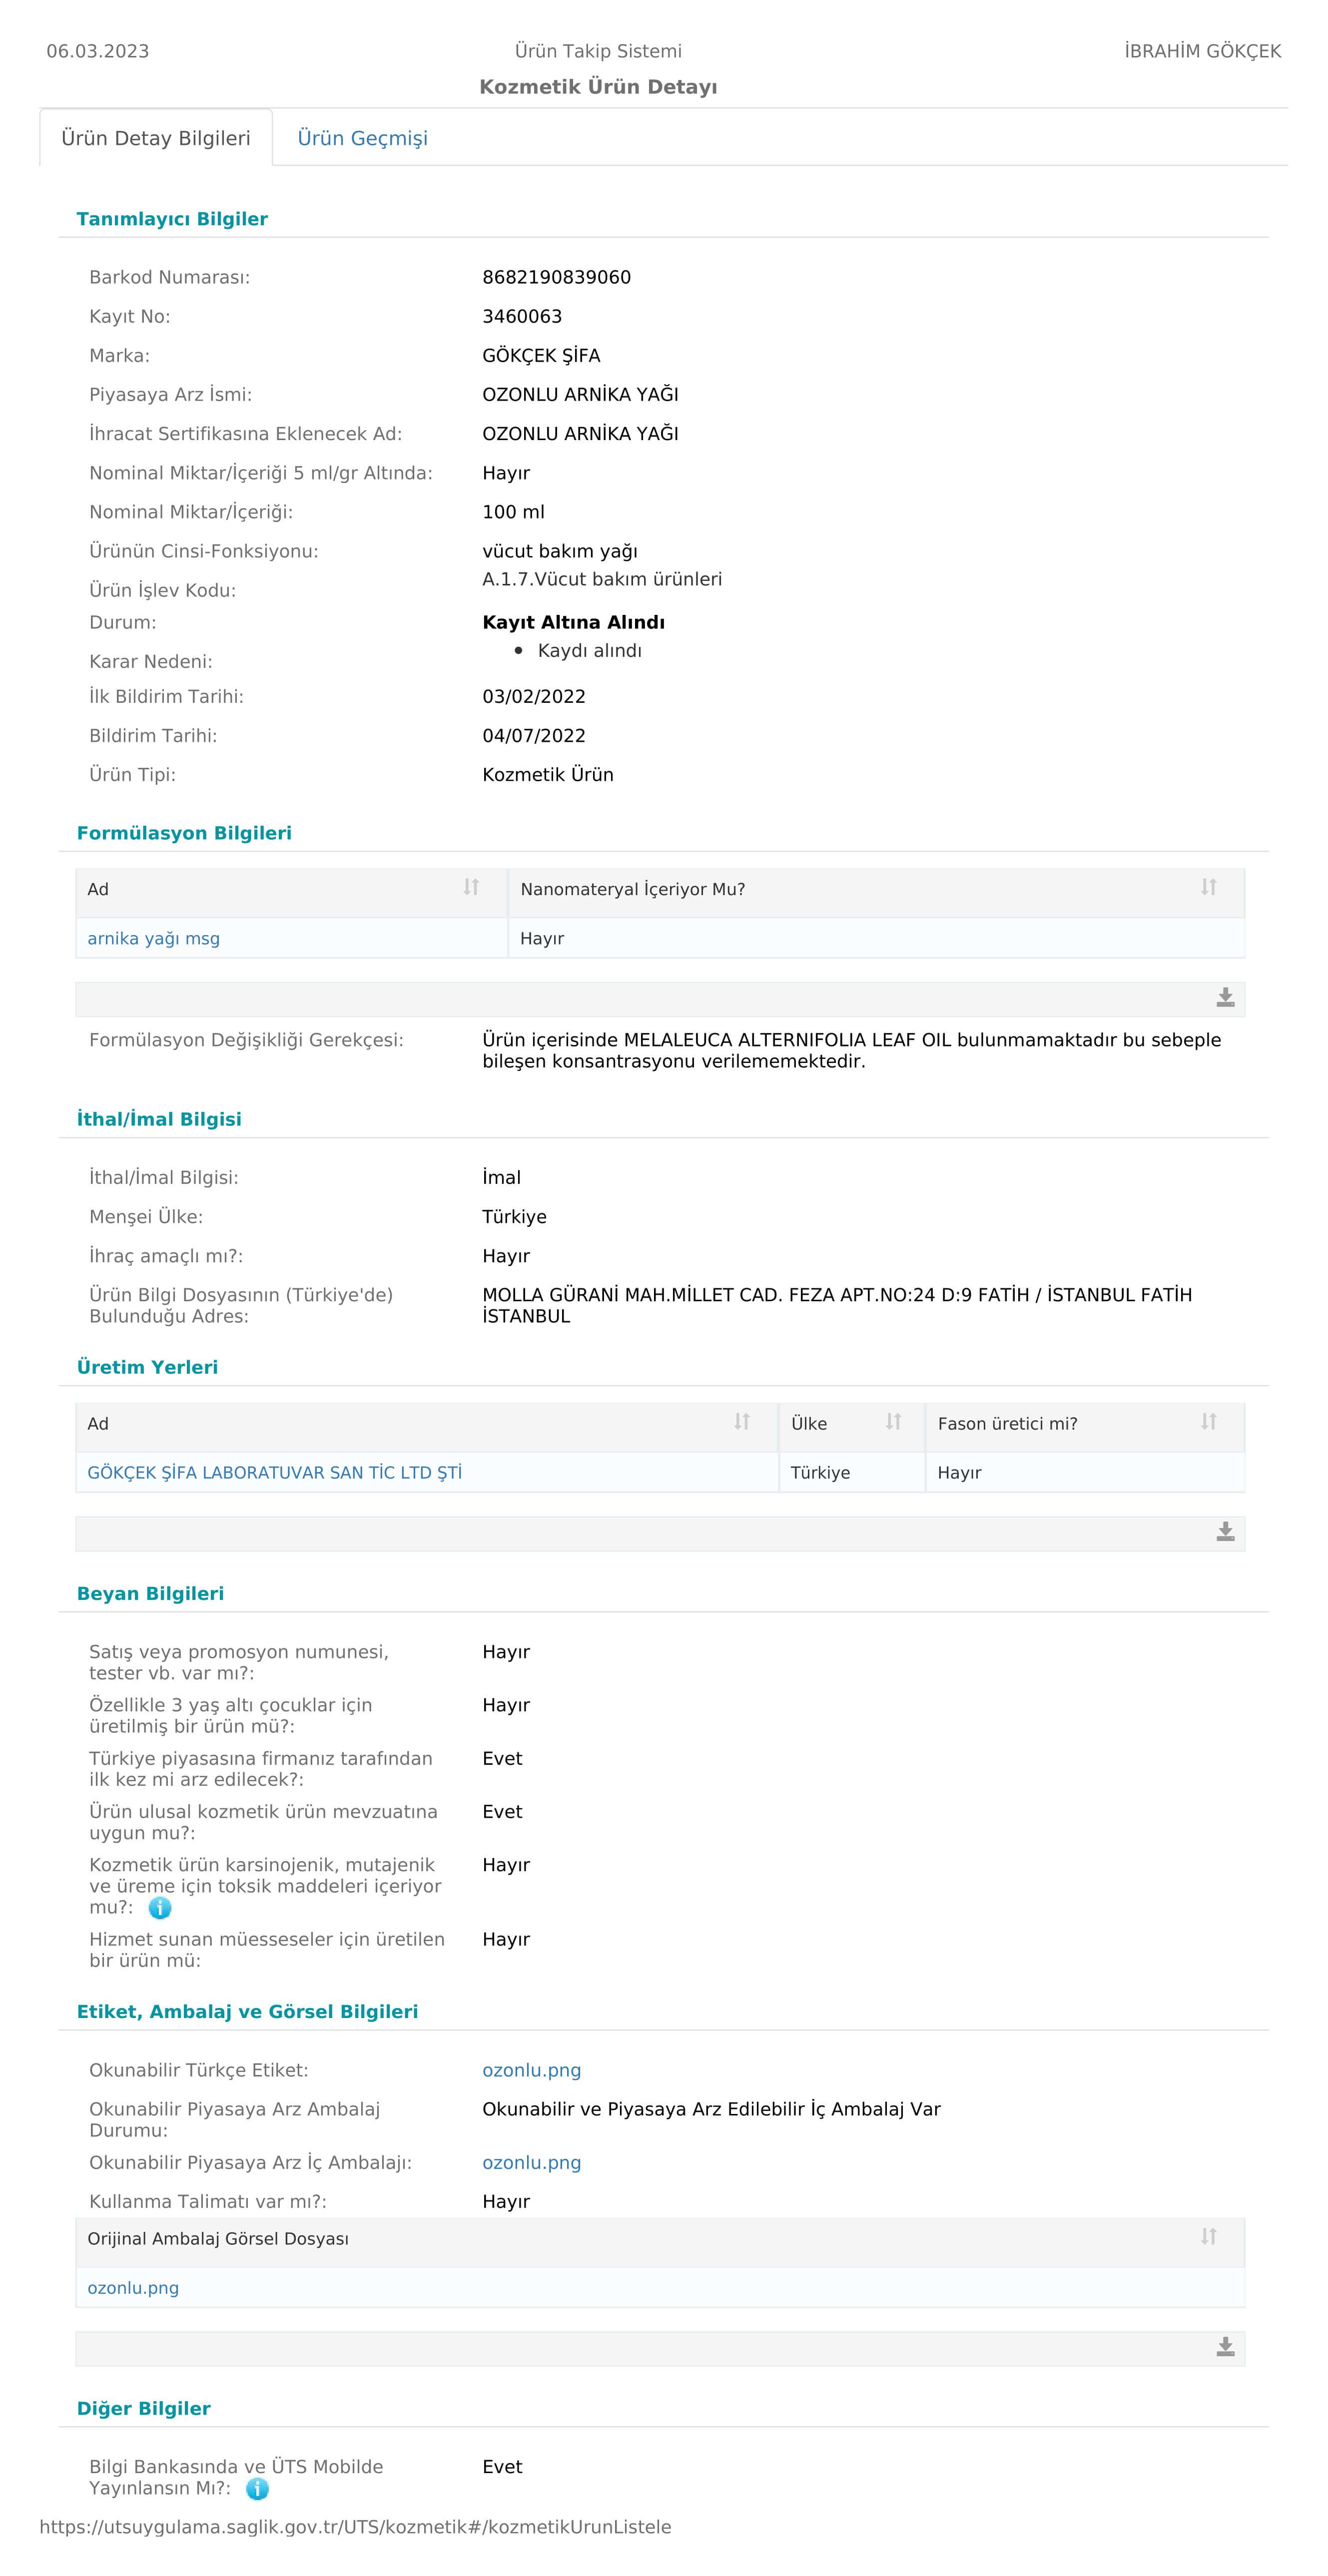Click the Marka value GÖKÇEK ŞİFA
The image size is (1328, 2576).
[541, 355]
